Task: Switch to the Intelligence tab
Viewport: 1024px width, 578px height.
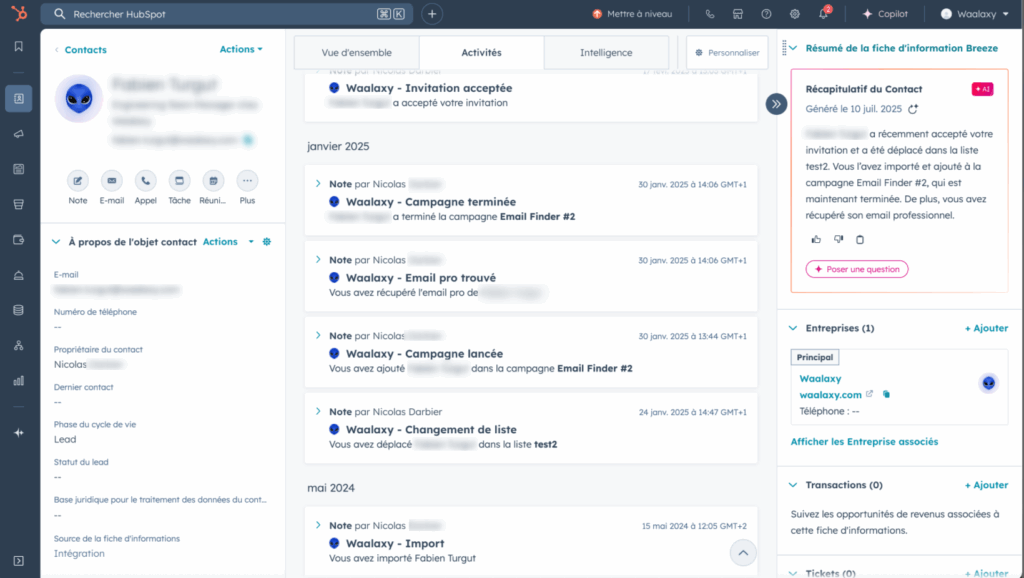Action: pyautogui.click(x=606, y=53)
